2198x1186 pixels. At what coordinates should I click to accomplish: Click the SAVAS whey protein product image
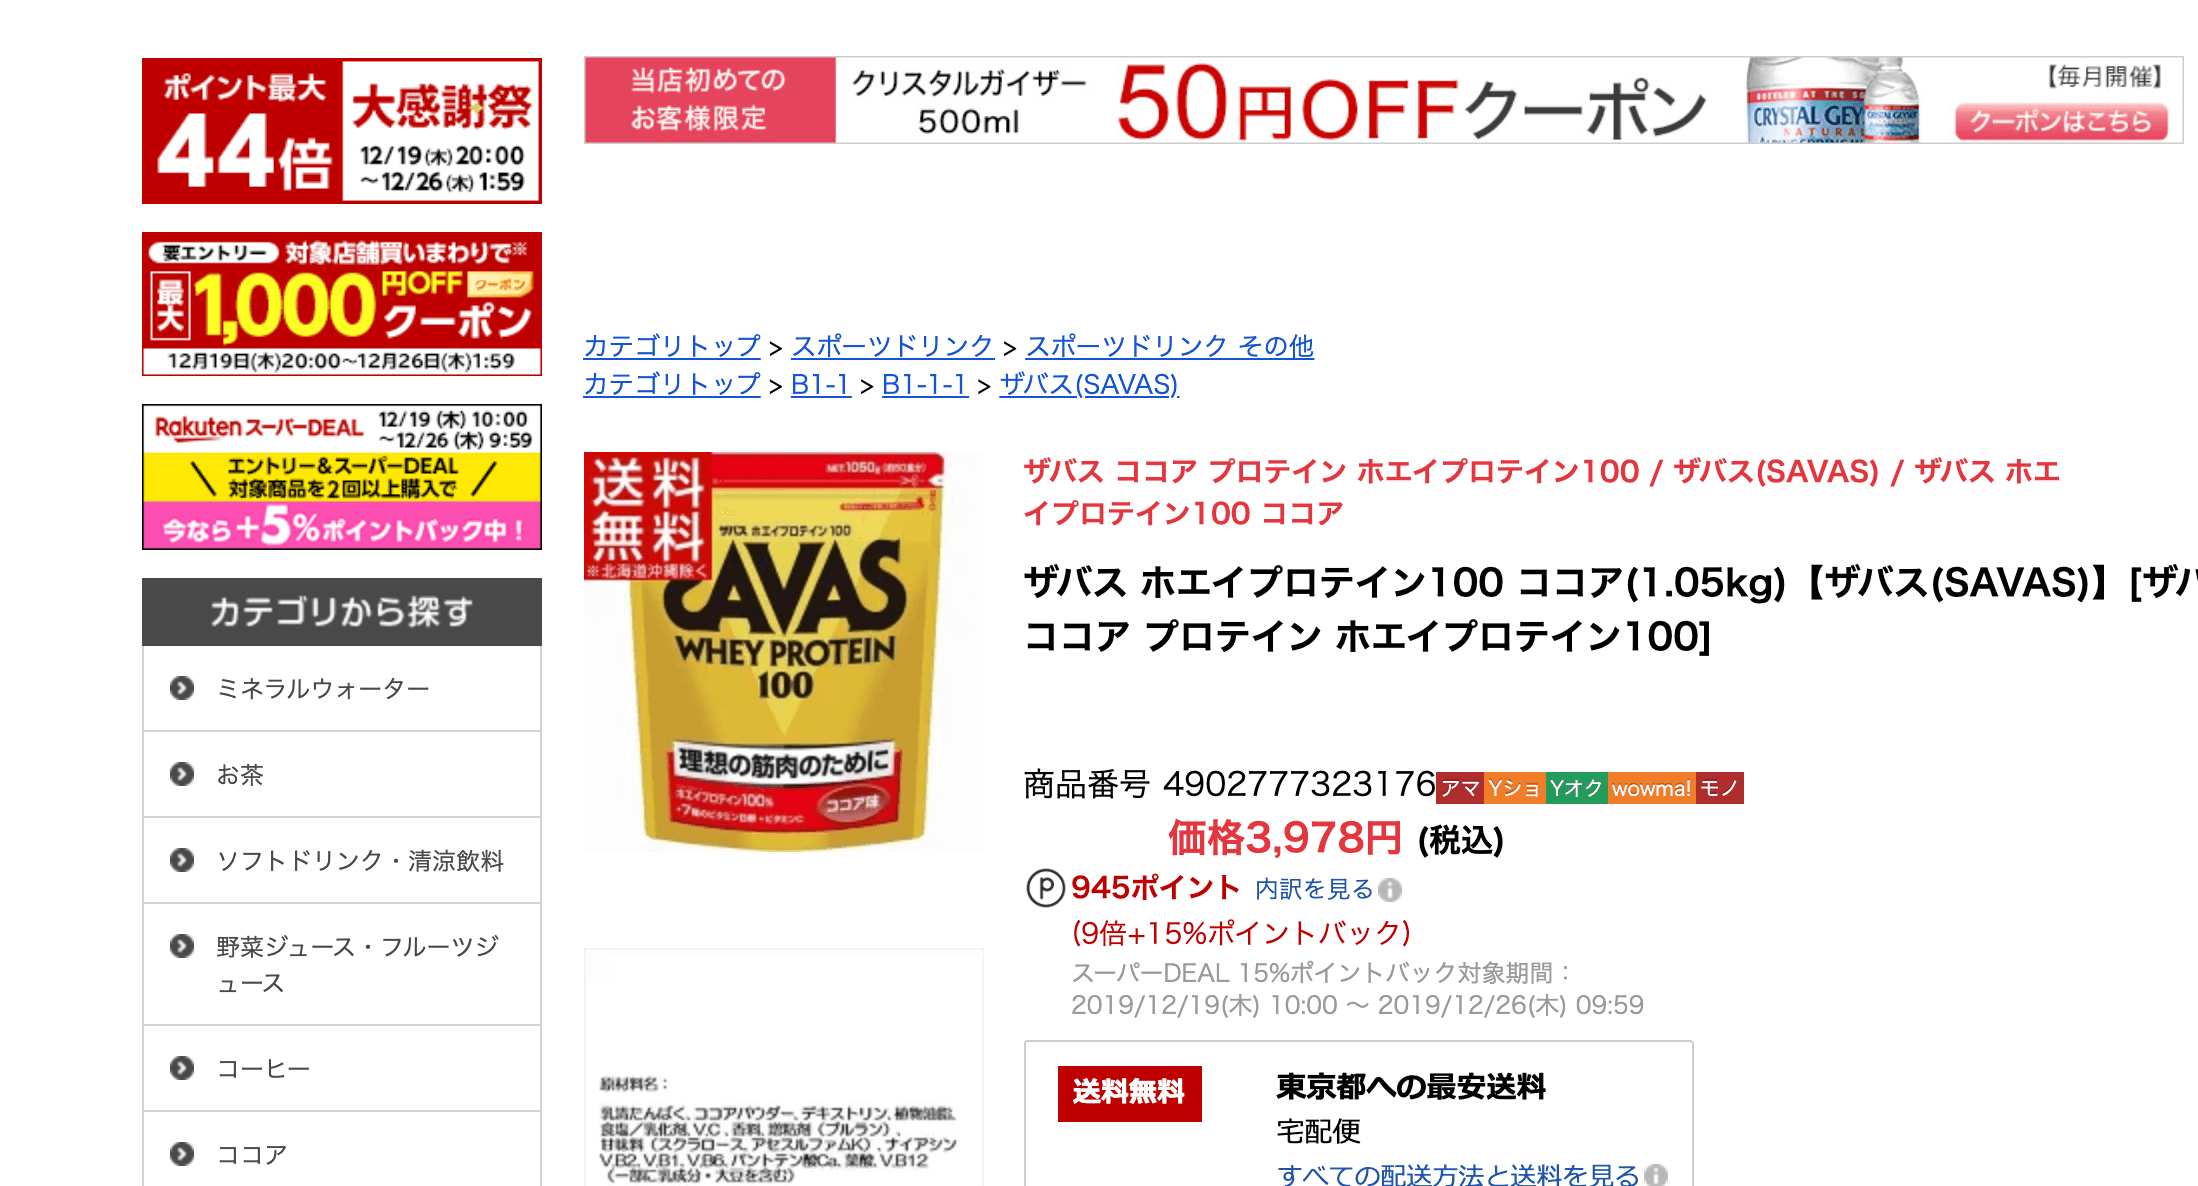pyautogui.click(x=784, y=652)
